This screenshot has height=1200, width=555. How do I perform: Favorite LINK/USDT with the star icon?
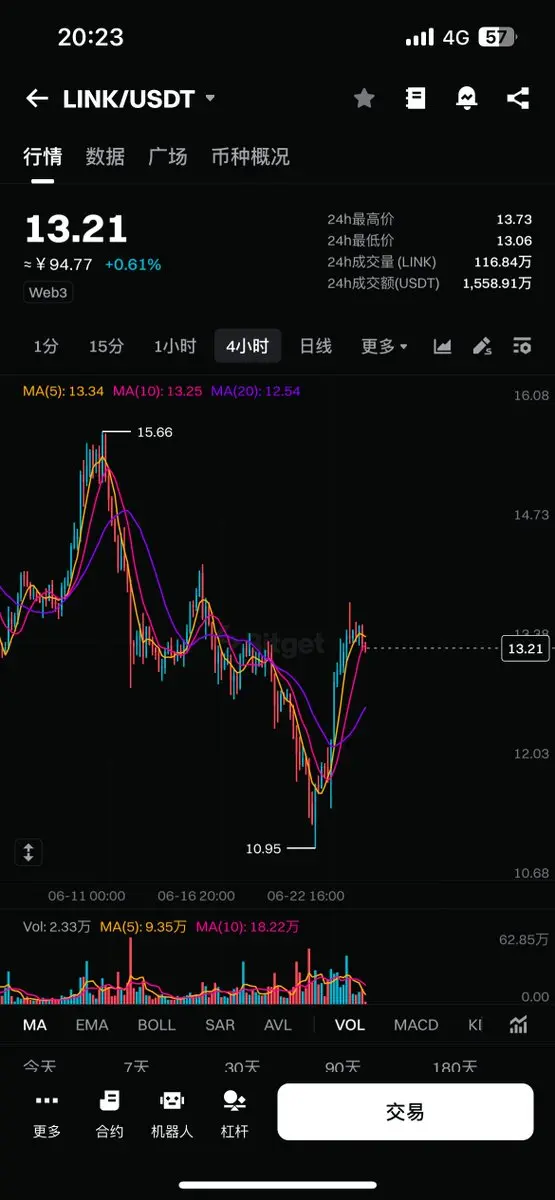click(364, 98)
